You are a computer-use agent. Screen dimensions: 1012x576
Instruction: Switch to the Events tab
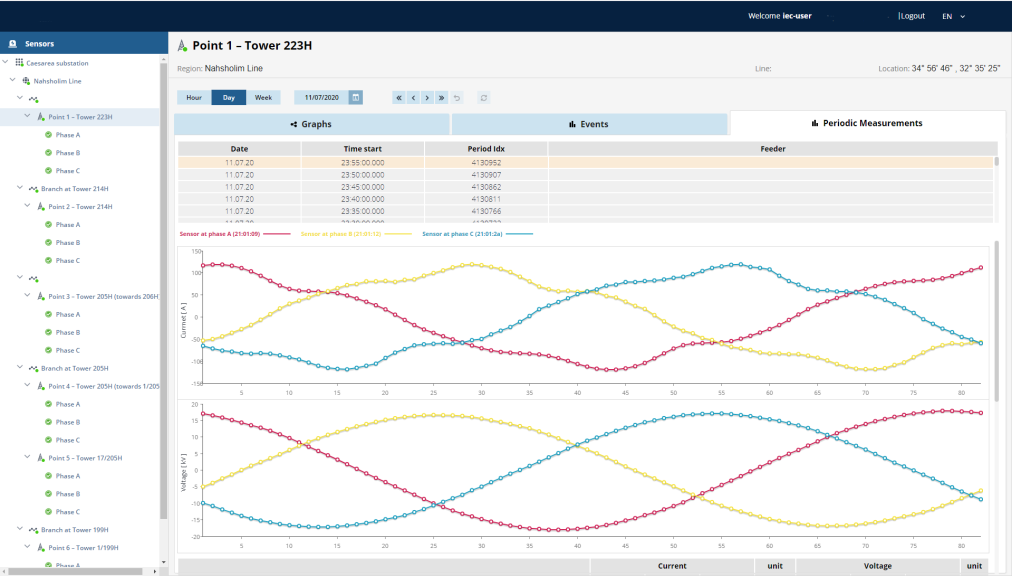tap(588, 124)
